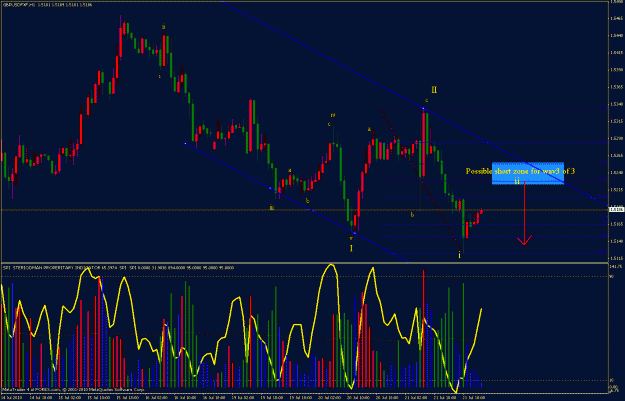Select the 'iii' wave label near the horizontal line
The height and width of the screenshot is (401, 625).
(x=271, y=208)
